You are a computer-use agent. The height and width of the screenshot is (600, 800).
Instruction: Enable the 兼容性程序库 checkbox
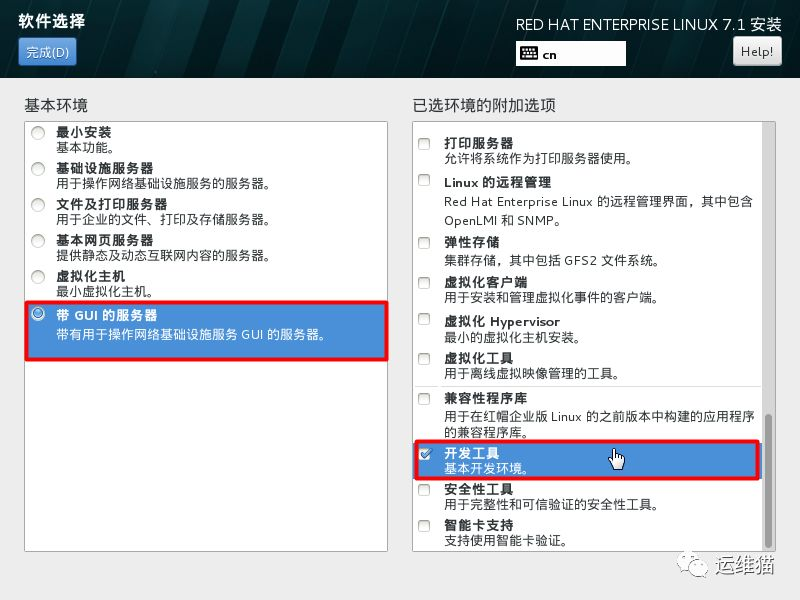424,398
